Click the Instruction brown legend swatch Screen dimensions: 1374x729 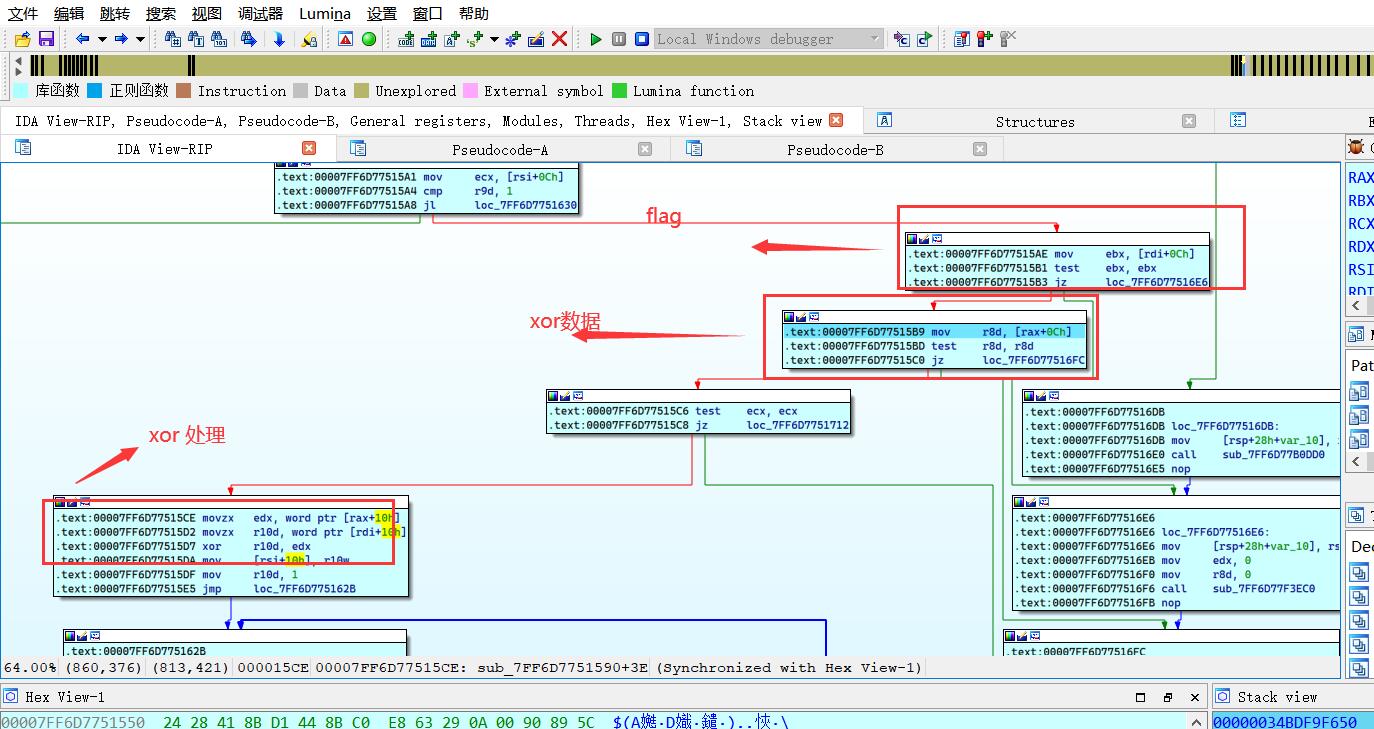pyautogui.click(x=183, y=91)
